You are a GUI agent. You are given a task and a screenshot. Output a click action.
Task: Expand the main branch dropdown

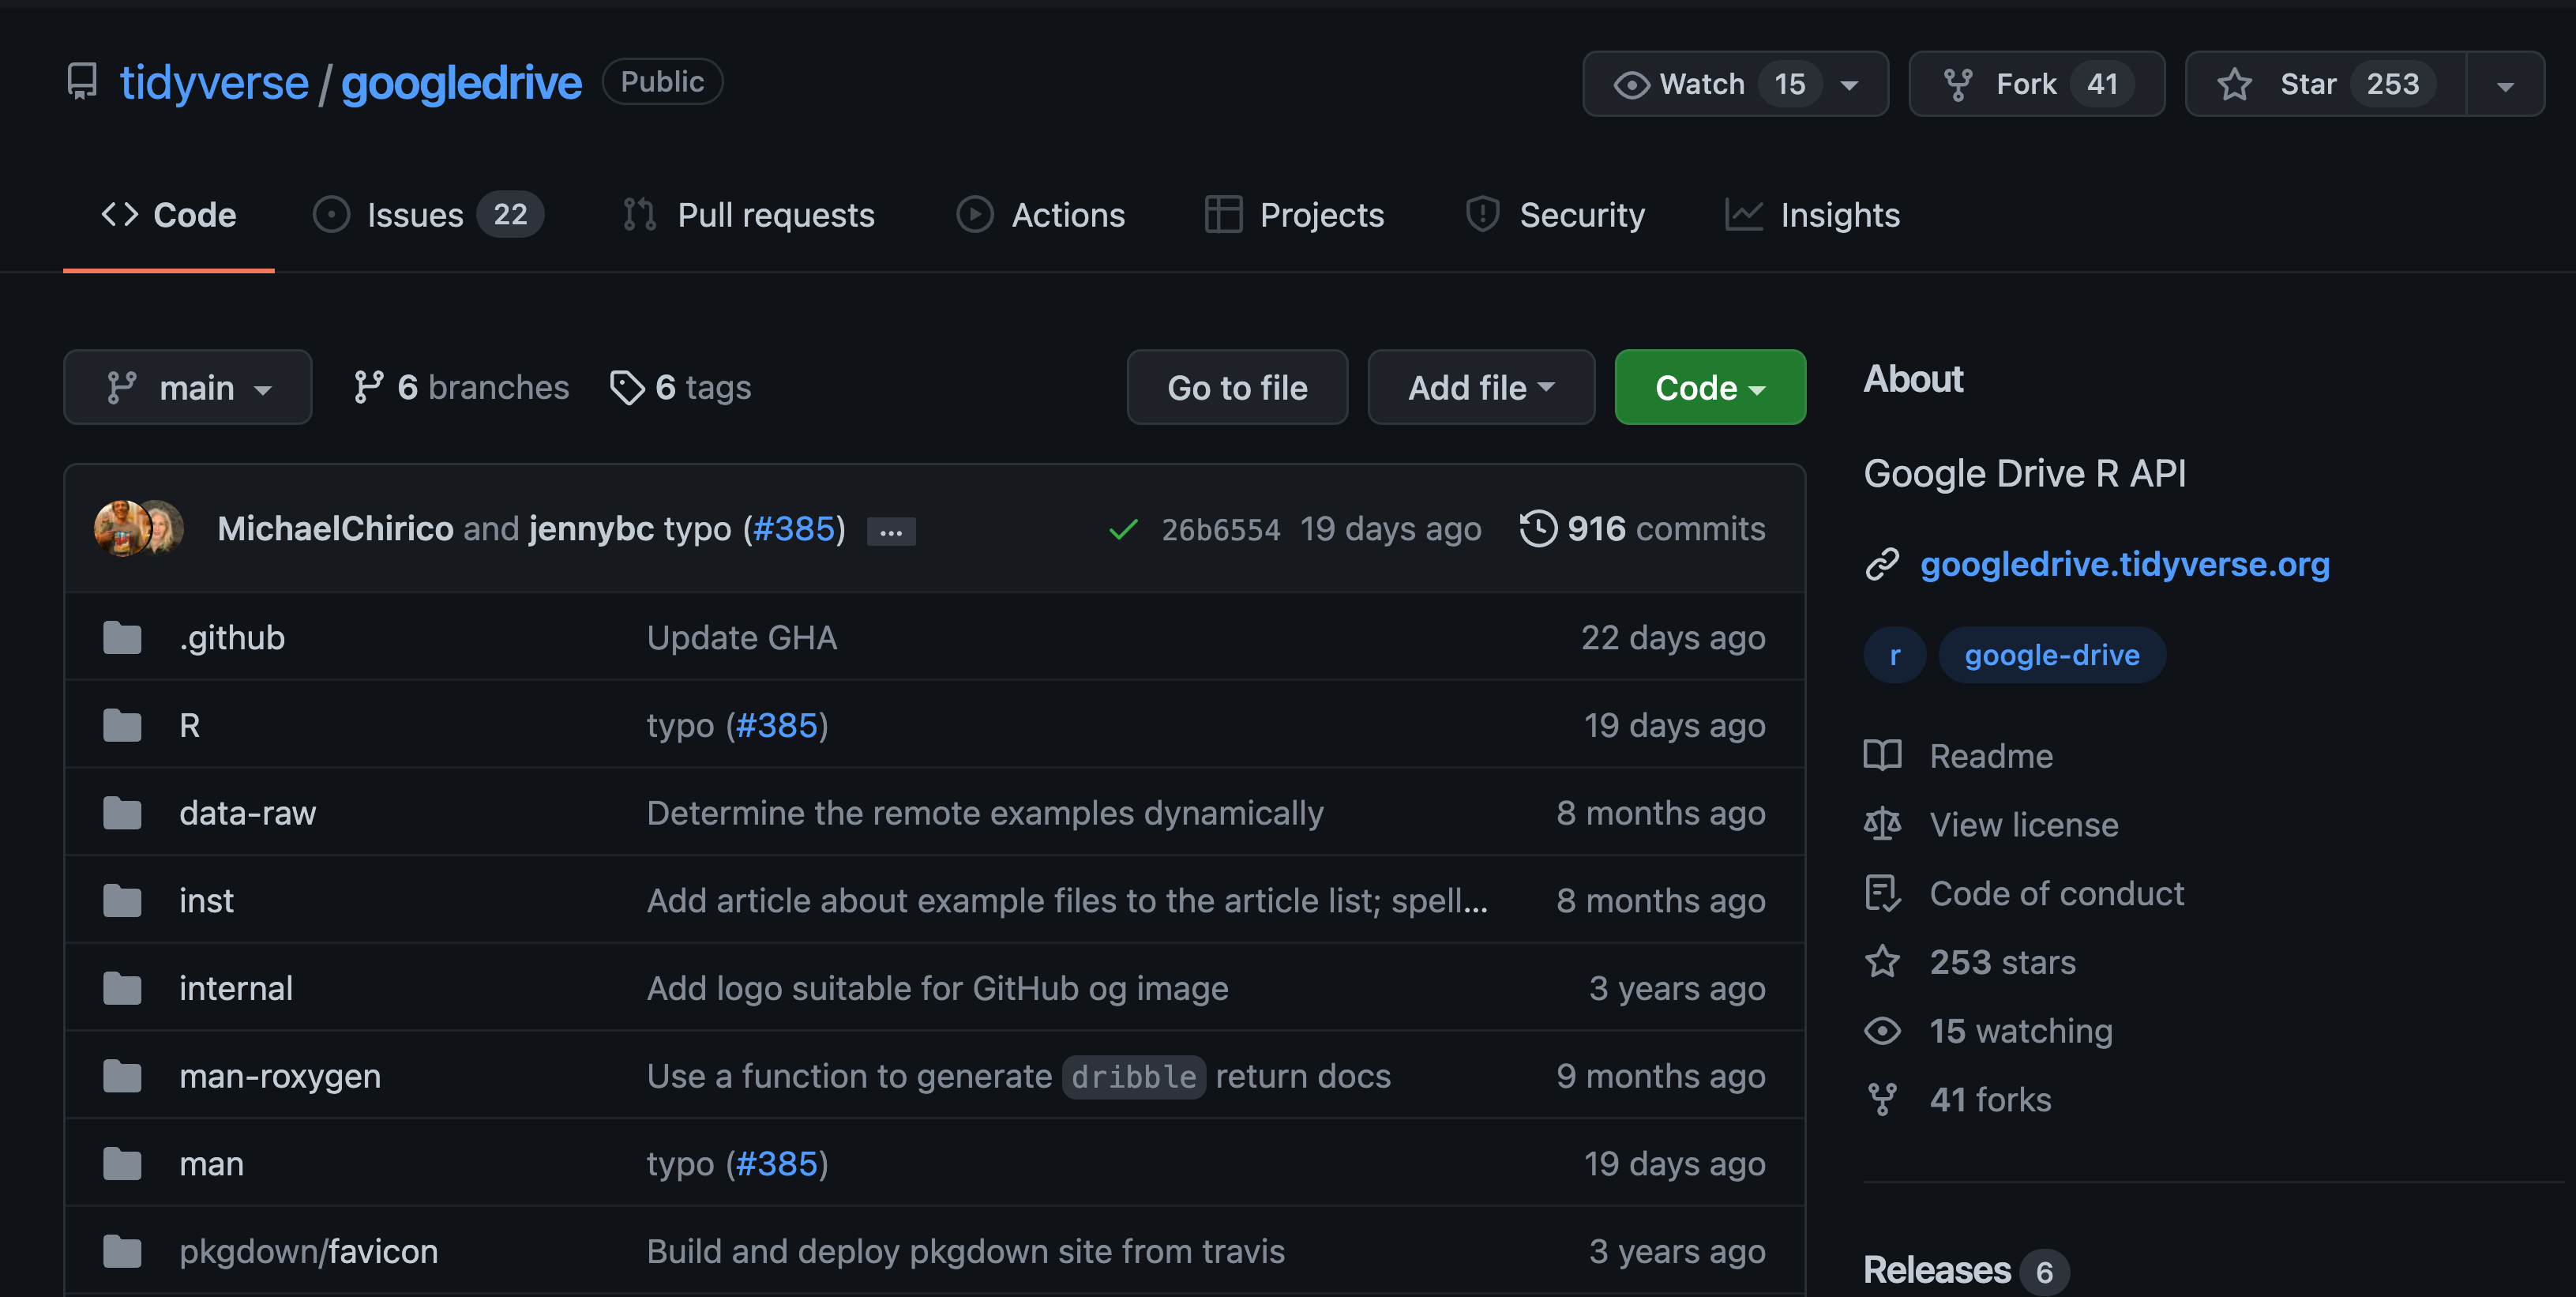[x=187, y=385]
